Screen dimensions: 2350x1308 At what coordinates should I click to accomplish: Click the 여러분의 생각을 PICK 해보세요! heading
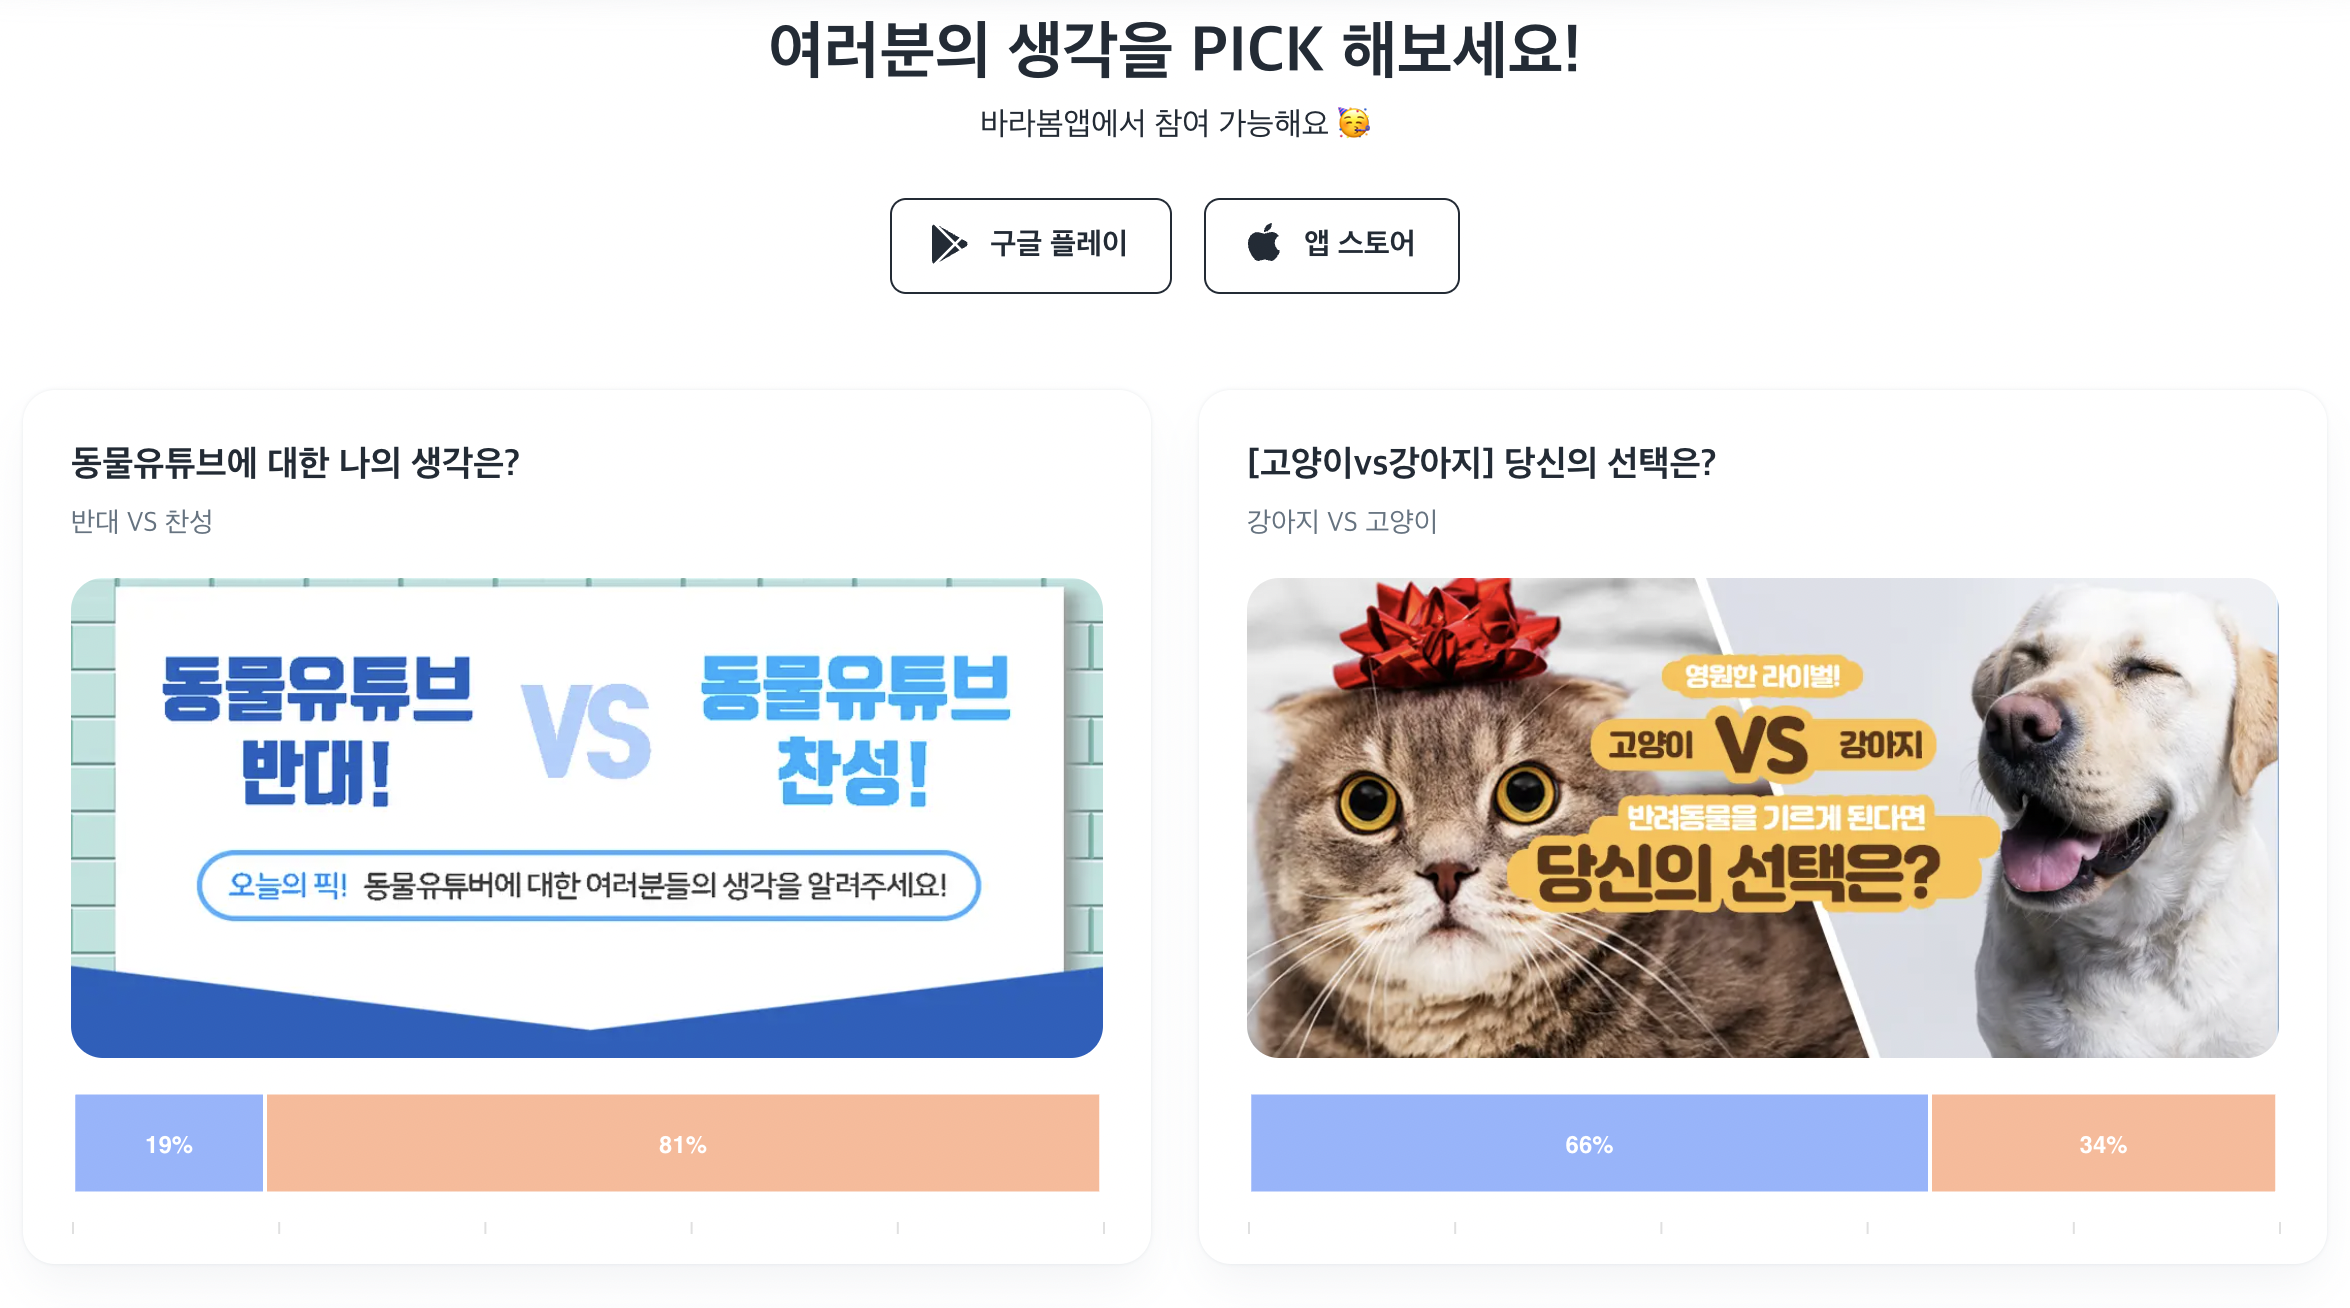click(1174, 49)
